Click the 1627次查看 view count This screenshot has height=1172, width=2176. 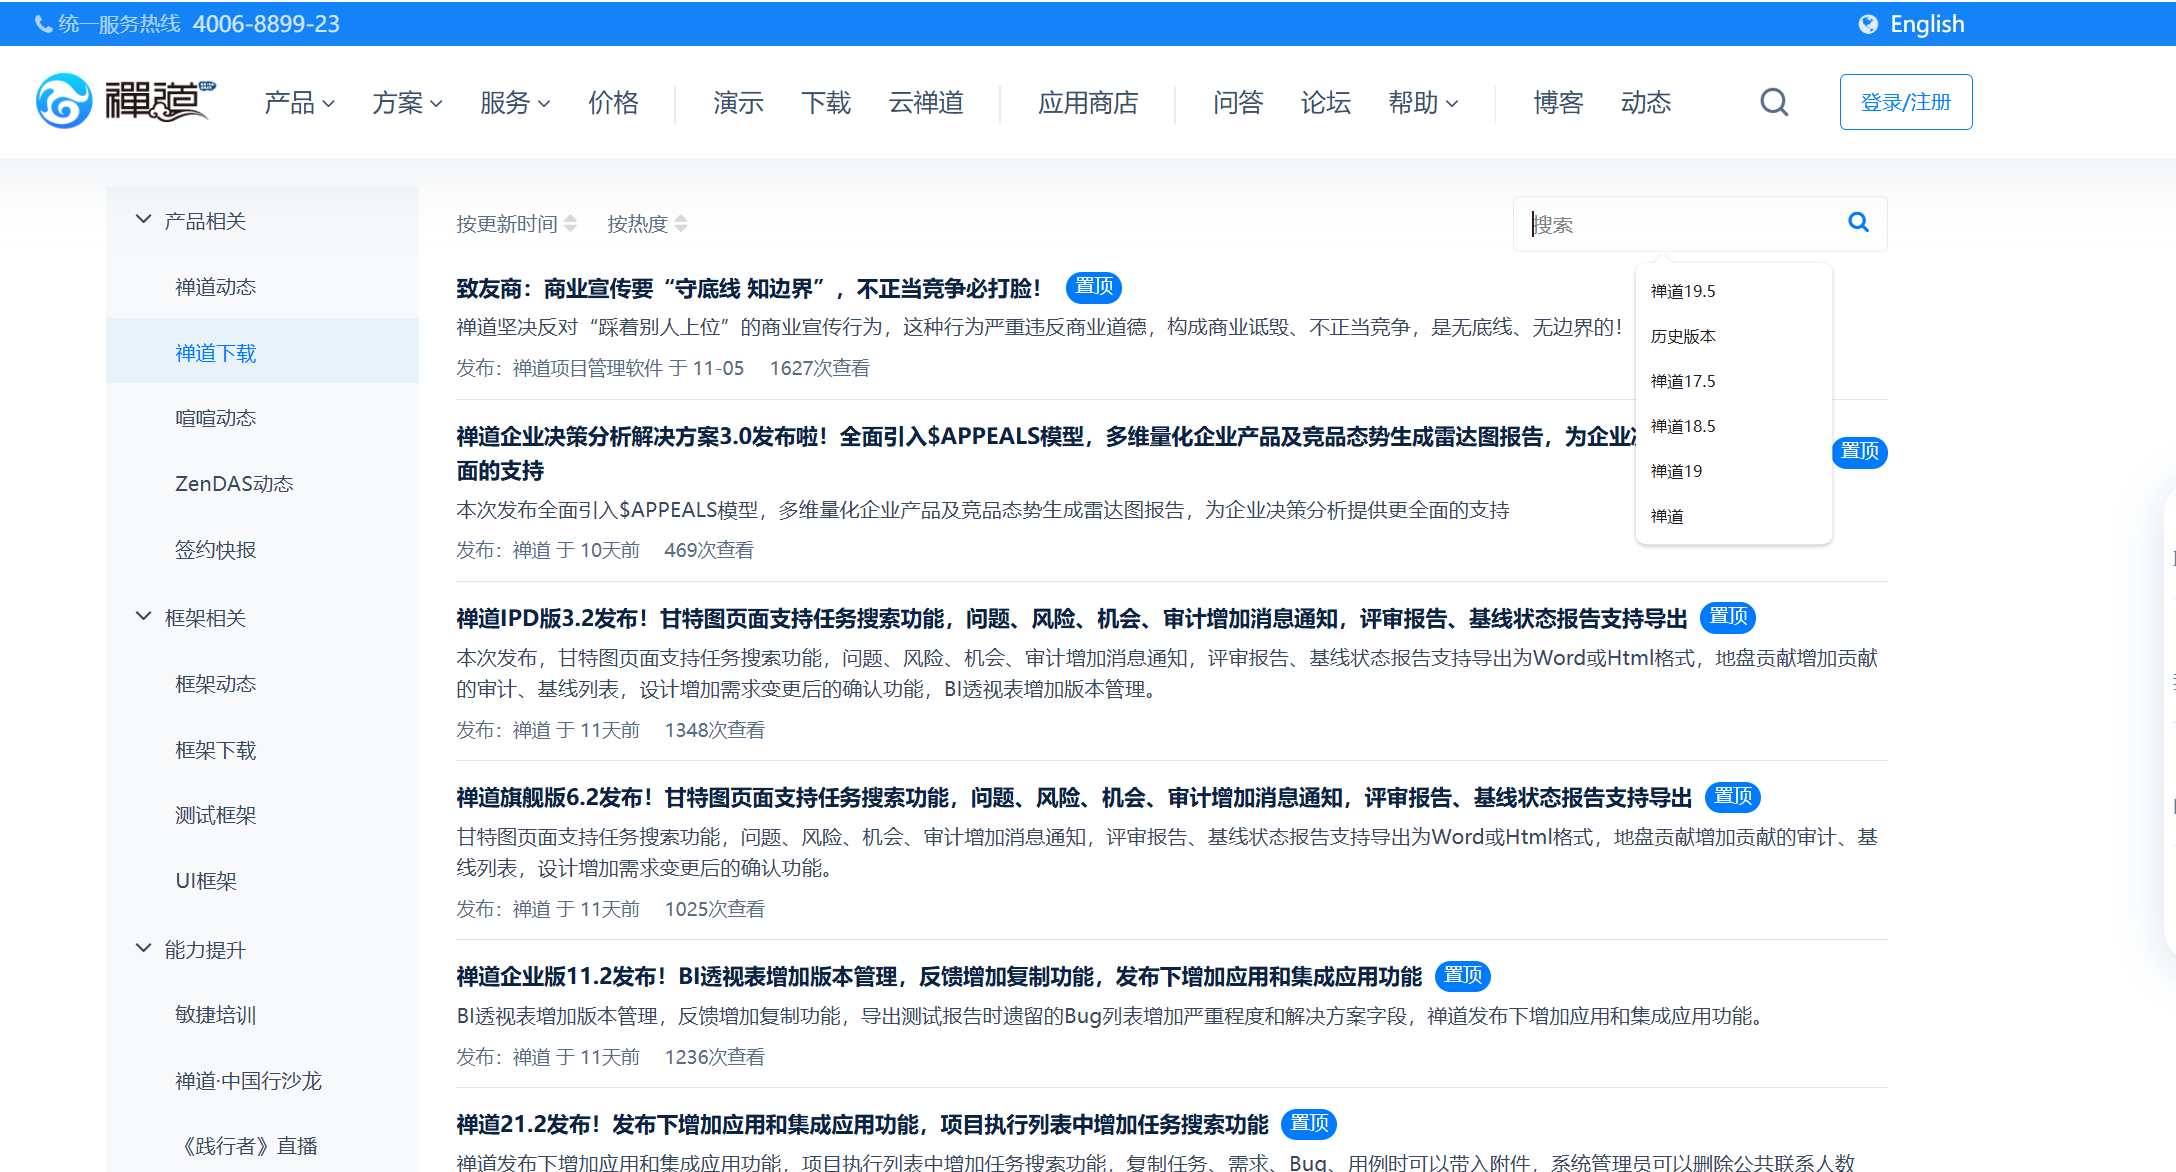point(819,368)
